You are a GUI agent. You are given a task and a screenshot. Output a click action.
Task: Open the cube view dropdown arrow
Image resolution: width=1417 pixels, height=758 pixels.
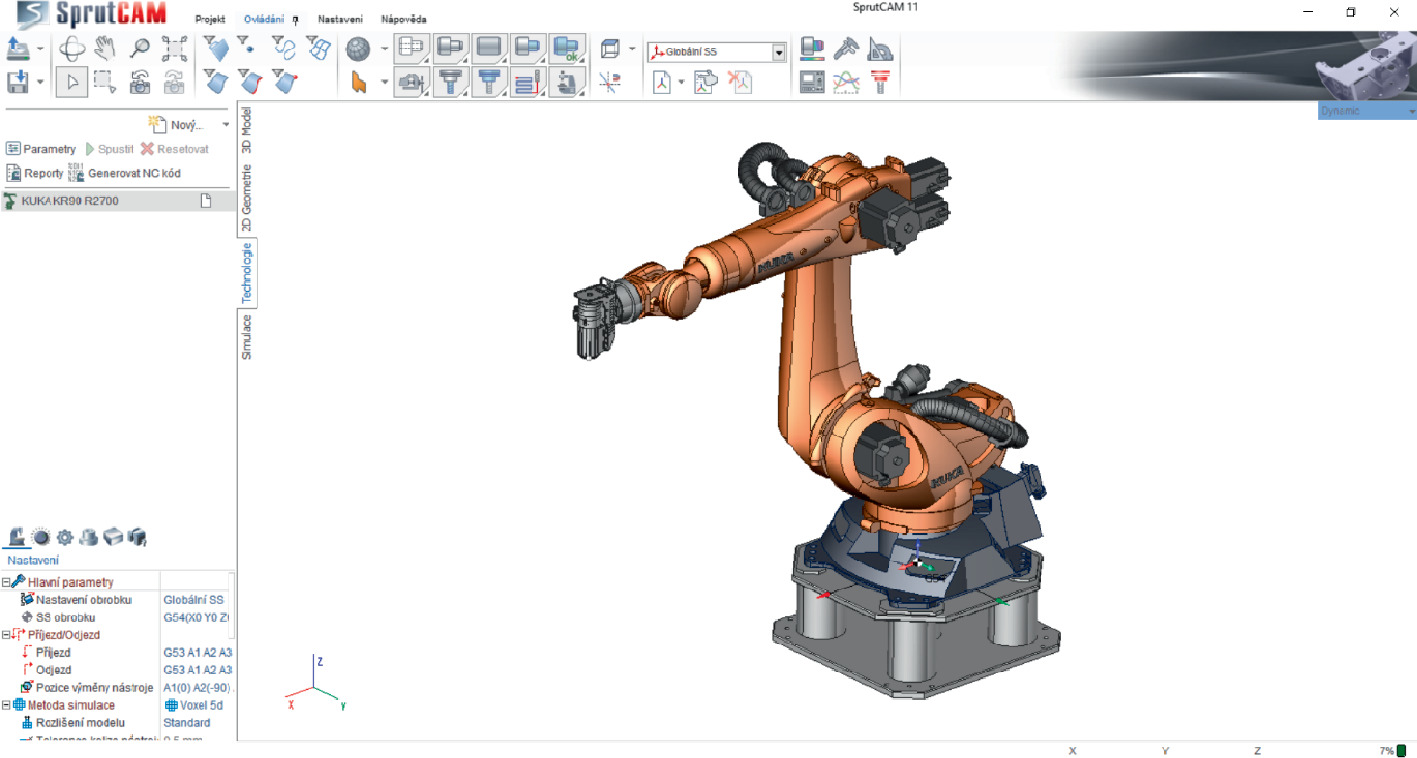(633, 48)
